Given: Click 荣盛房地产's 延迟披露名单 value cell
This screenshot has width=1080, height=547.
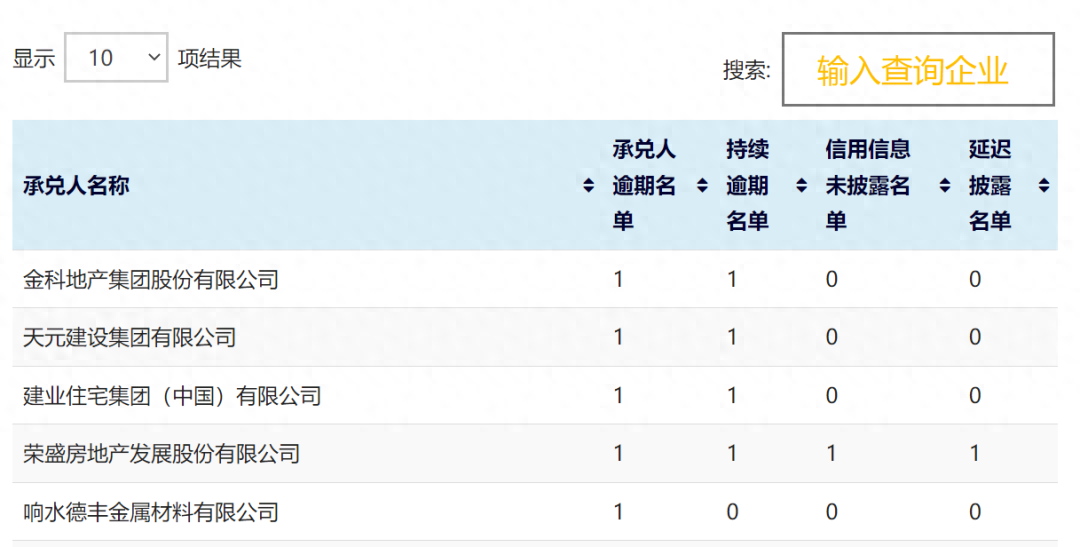Looking at the screenshot, I should [x=975, y=454].
